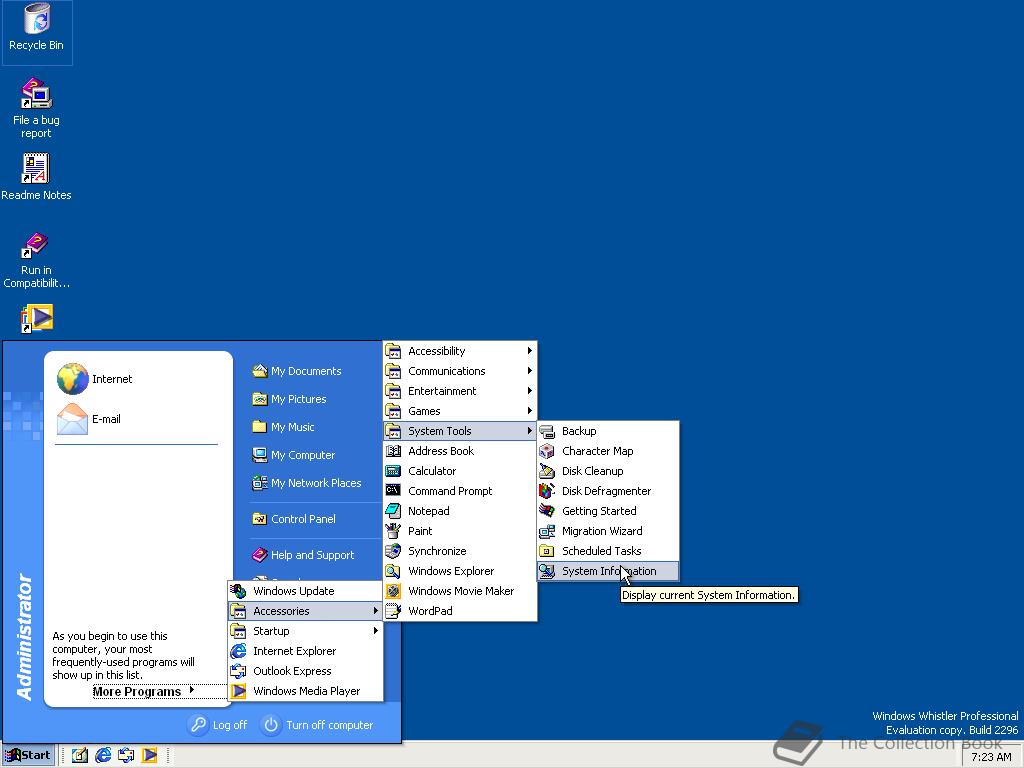Screen dimensions: 1024x768
Task: Click Show Desktop quick launch icon
Action: click(x=80, y=756)
